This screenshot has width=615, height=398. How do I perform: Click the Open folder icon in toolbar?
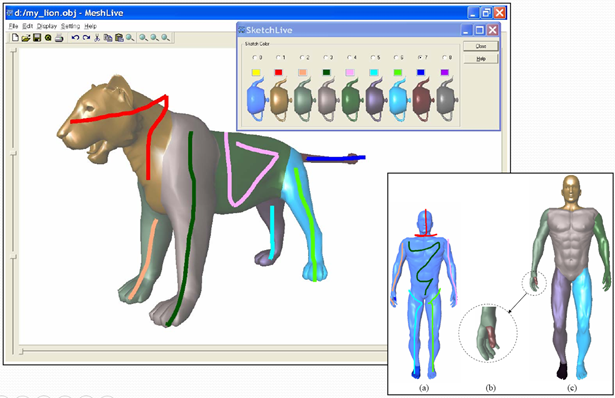pos(26,38)
